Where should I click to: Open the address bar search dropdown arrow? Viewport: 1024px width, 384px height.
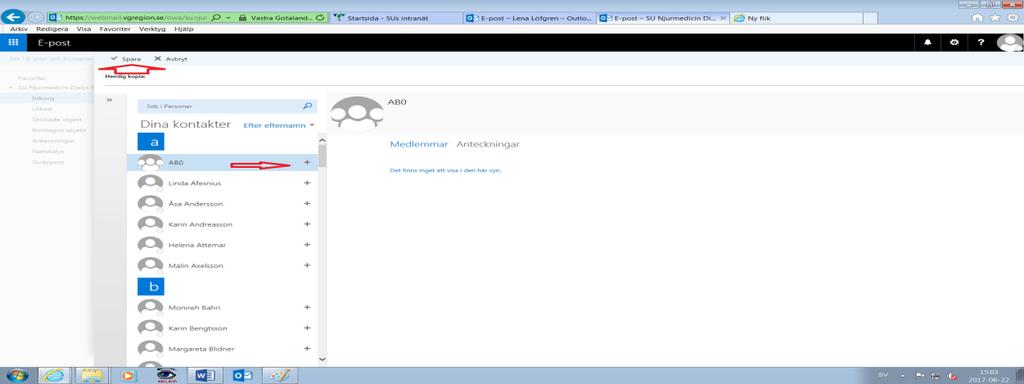point(228,18)
